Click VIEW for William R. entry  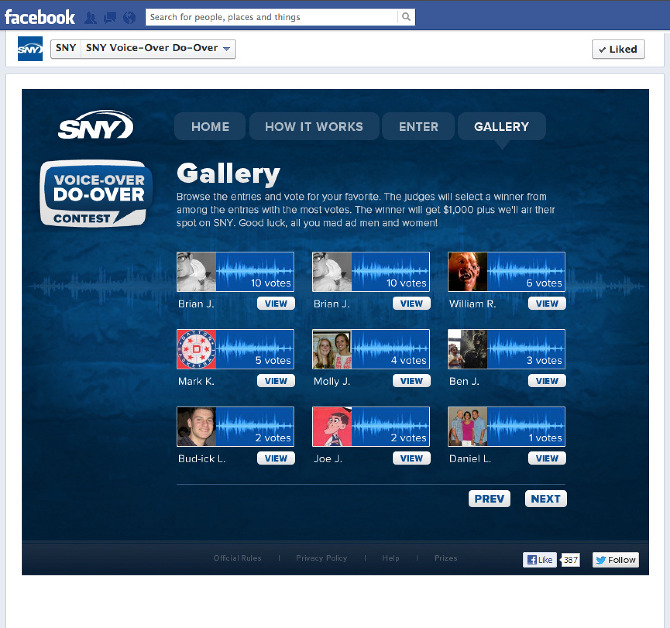547,304
